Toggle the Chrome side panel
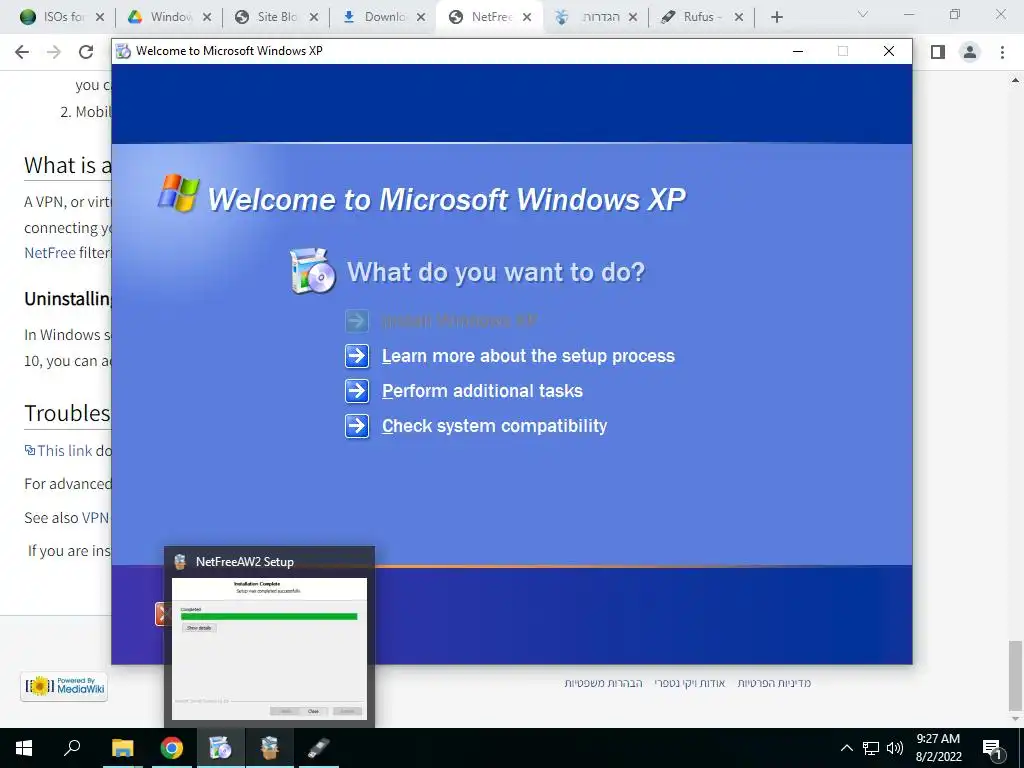The image size is (1024, 768). [938, 52]
